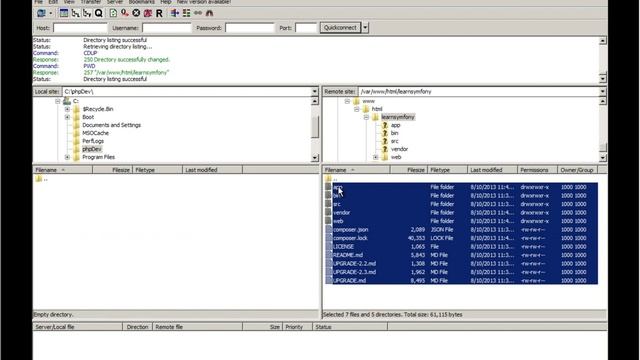Select UPGRADE-2.3.md in remote file list
This screenshot has height=360, width=640.
461,272
